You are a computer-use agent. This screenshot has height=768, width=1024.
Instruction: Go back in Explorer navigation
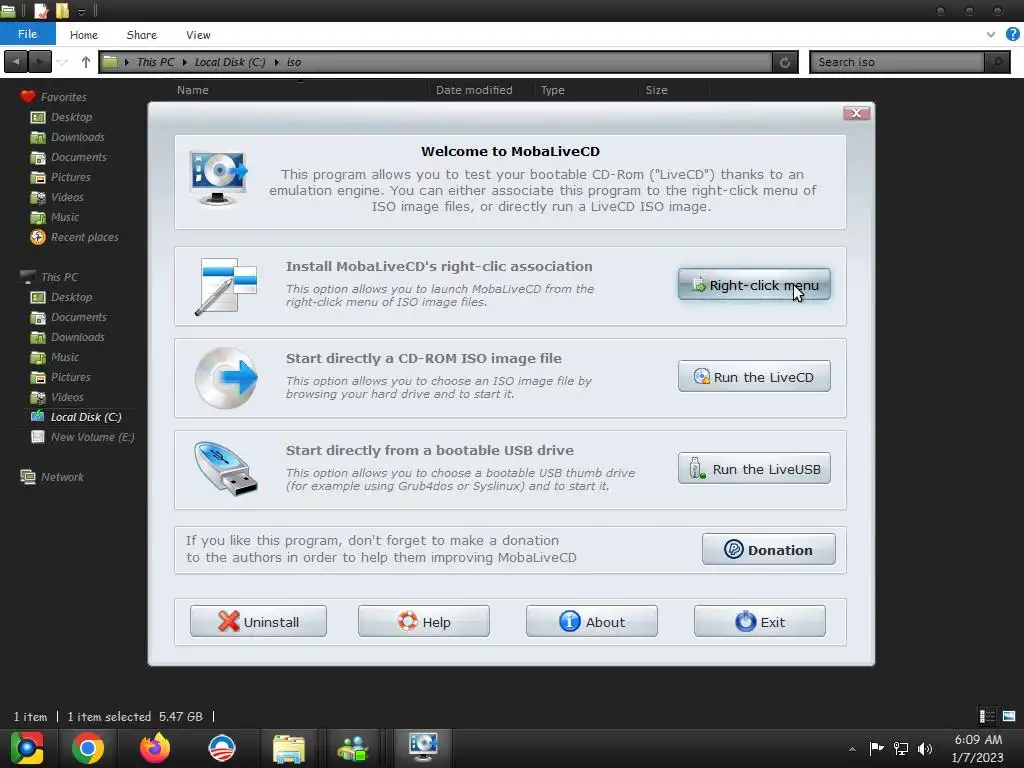pos(16,62)
